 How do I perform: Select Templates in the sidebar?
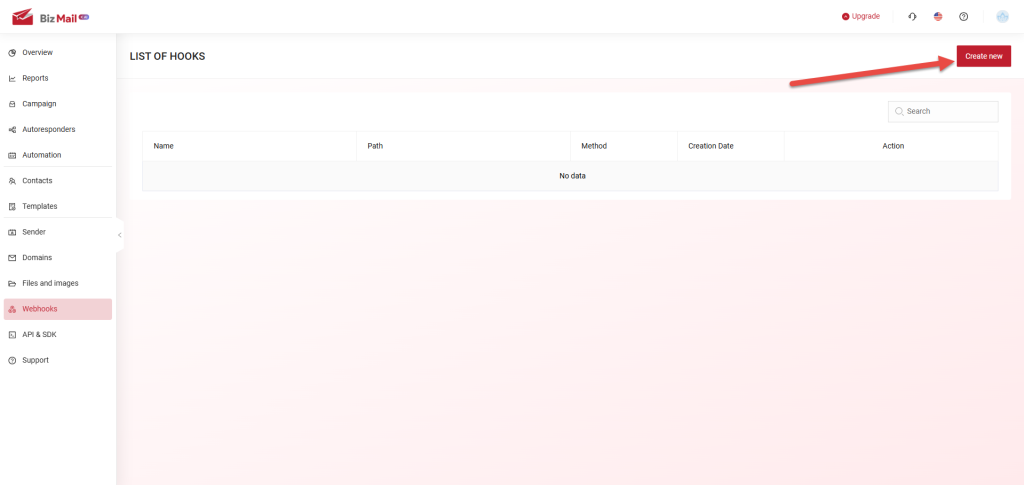coord(39,206)
